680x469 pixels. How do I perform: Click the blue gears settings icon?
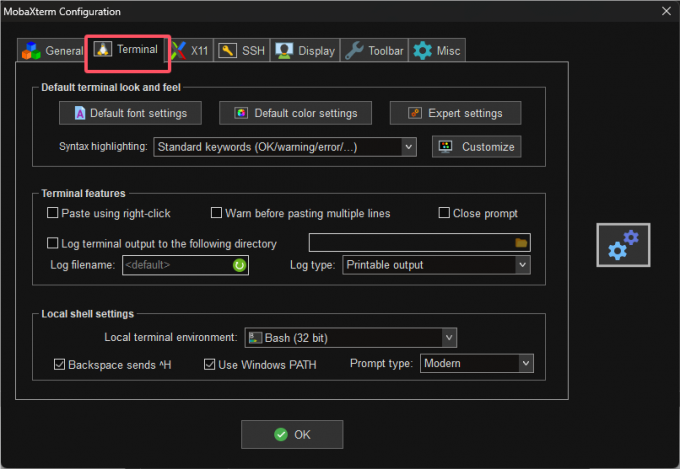(623, 245)
